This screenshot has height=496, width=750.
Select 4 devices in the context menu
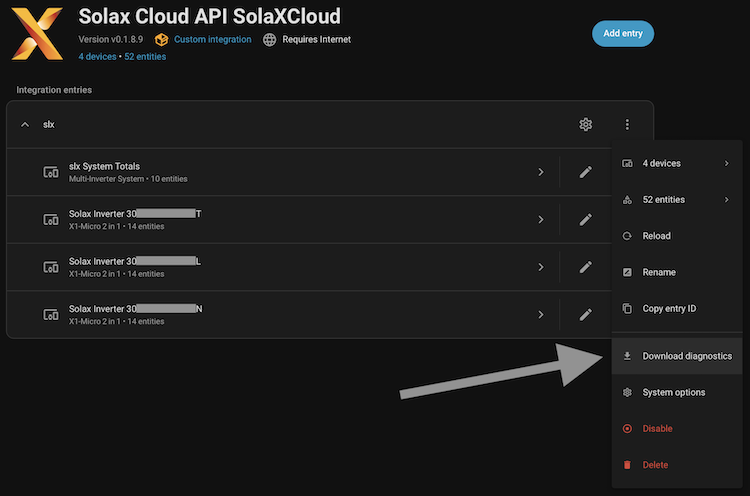click(677, 164)
